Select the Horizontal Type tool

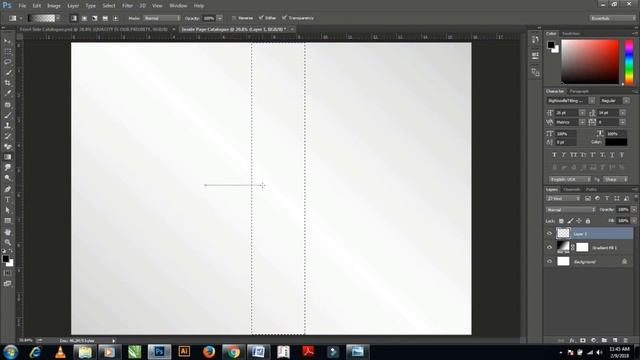click(x=7, y=200)
